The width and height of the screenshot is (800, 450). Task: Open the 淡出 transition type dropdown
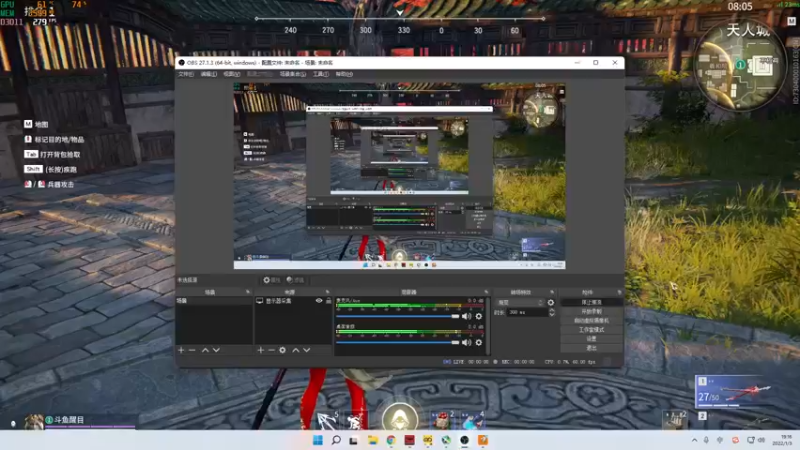coord(520,303)
